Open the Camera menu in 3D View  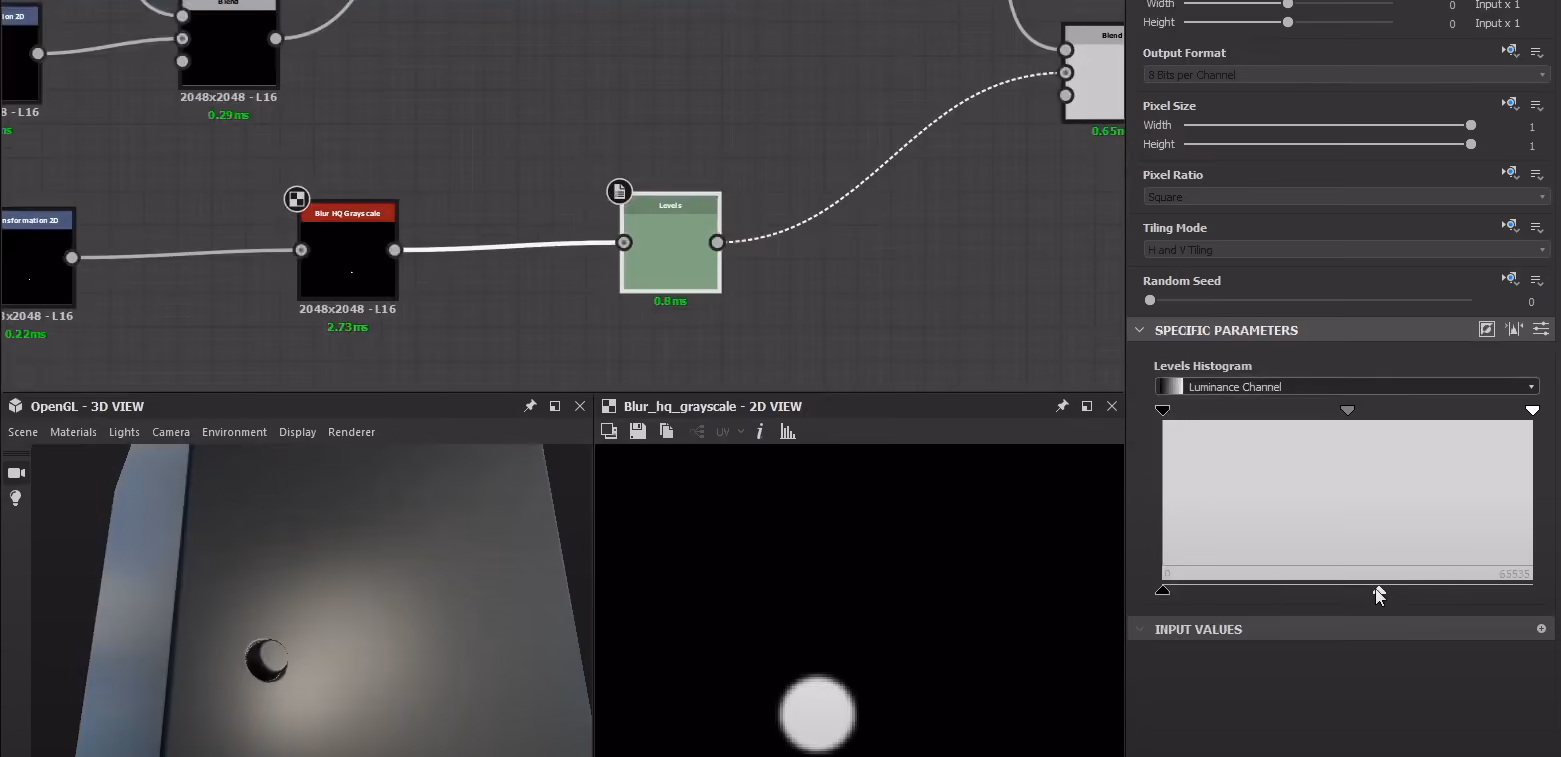point(171,432)
